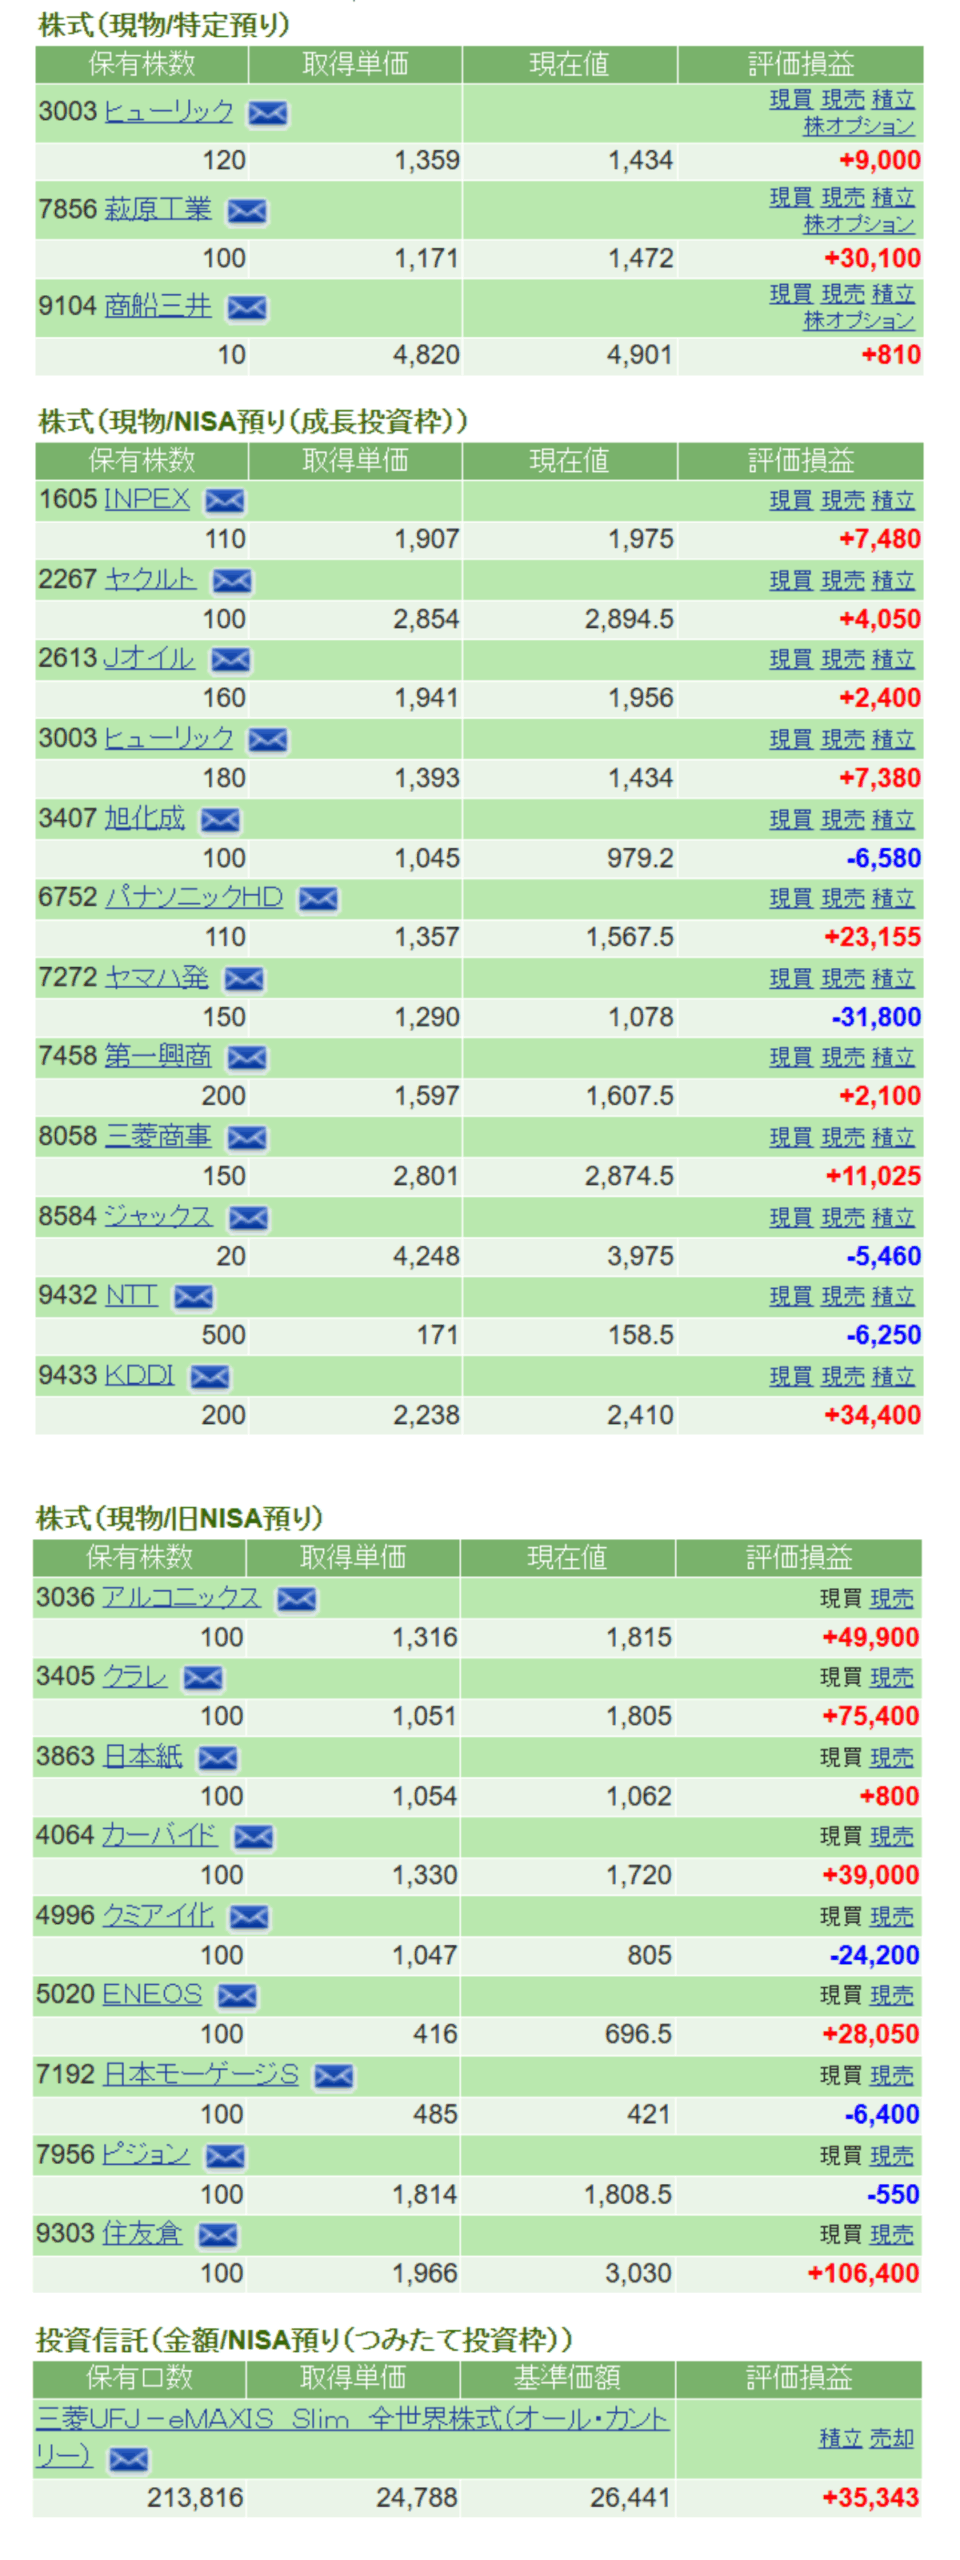The height and width of the screenshot is (2560, 960).
Task: Click 積立 for 9432 NTT
Action: click(893, 1296)
